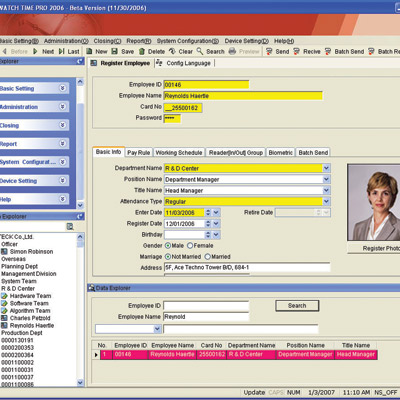Expand Administration sidebar section
Viewport: 400px width, 400px height.
click(62, 106)
